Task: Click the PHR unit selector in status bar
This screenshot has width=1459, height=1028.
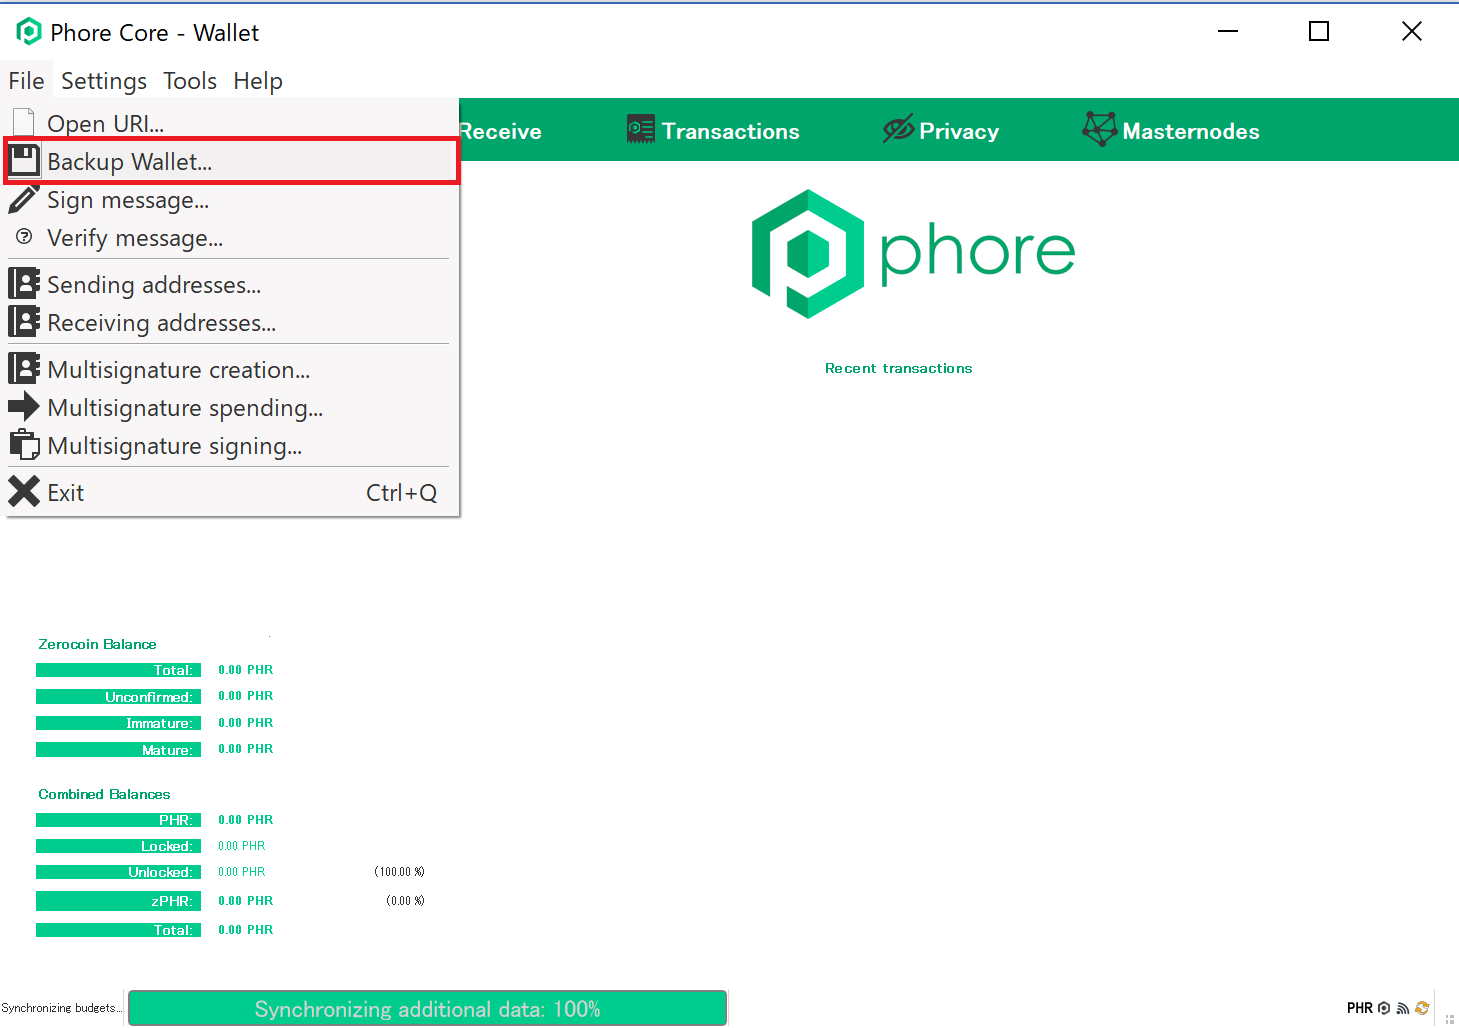Action: click(1360, 1008)
